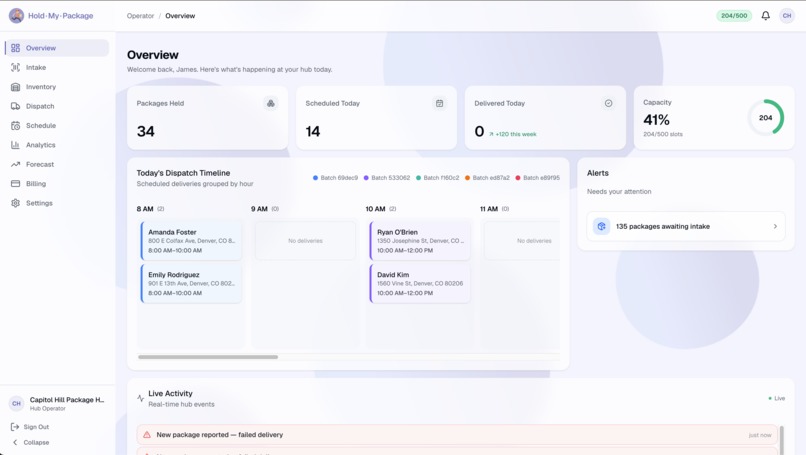Click the failed delivery warning triangle icon

(x=146, y=434)
